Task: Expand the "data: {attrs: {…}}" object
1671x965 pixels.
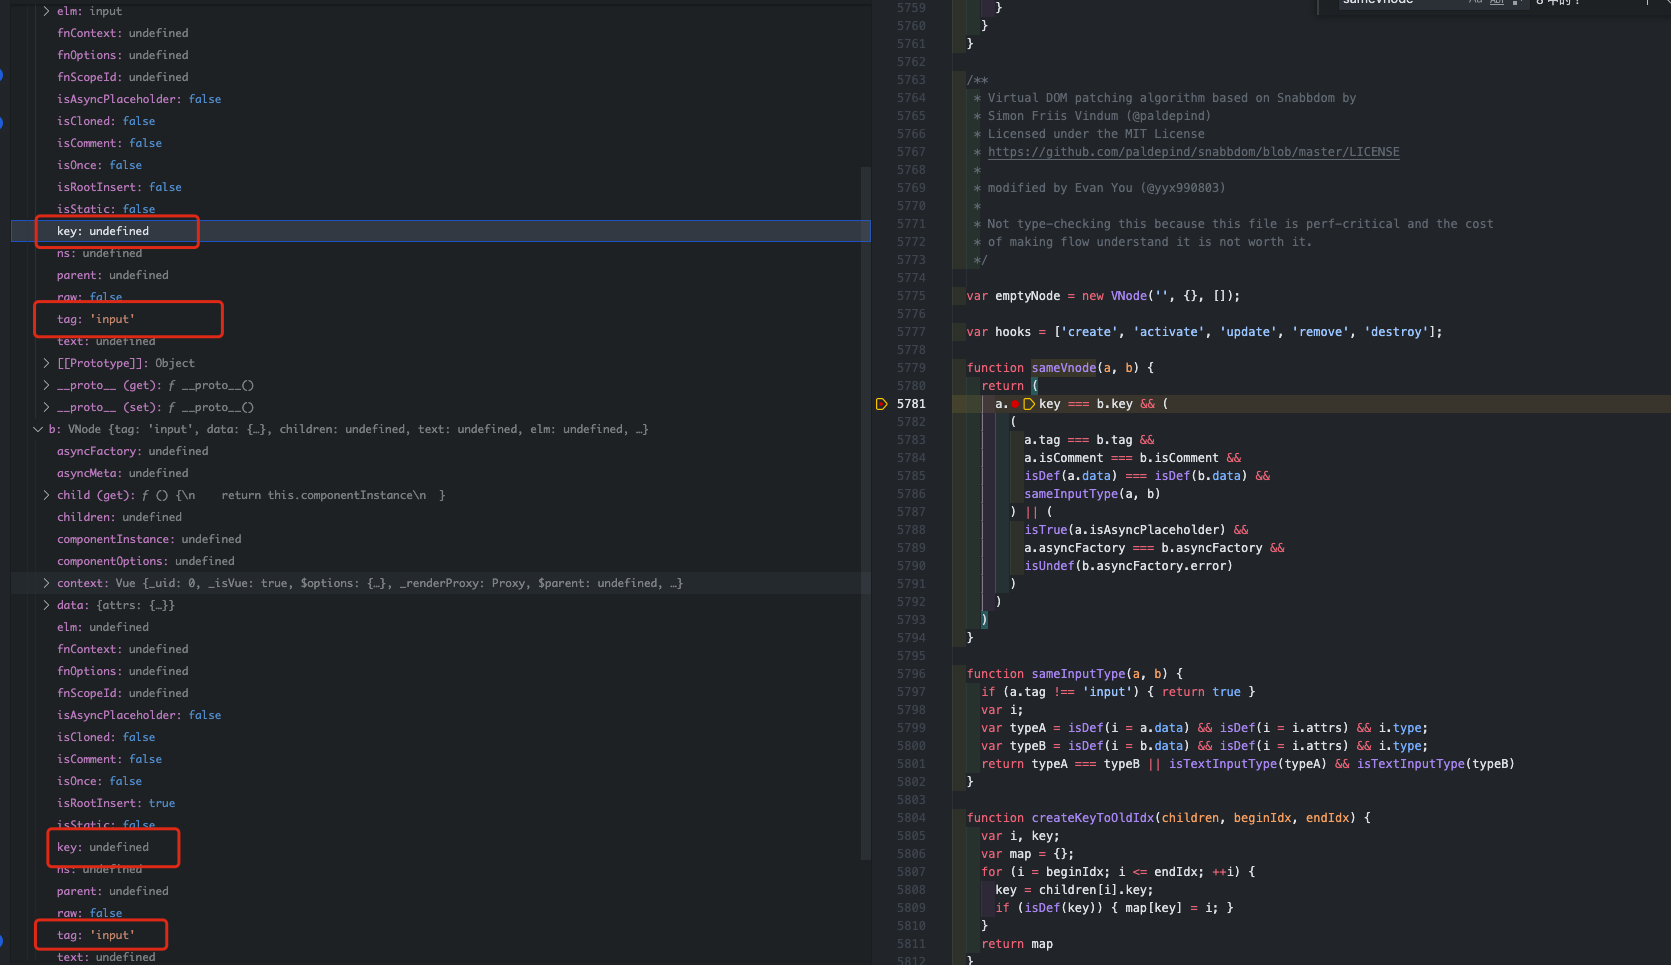Action: [46, 605]
